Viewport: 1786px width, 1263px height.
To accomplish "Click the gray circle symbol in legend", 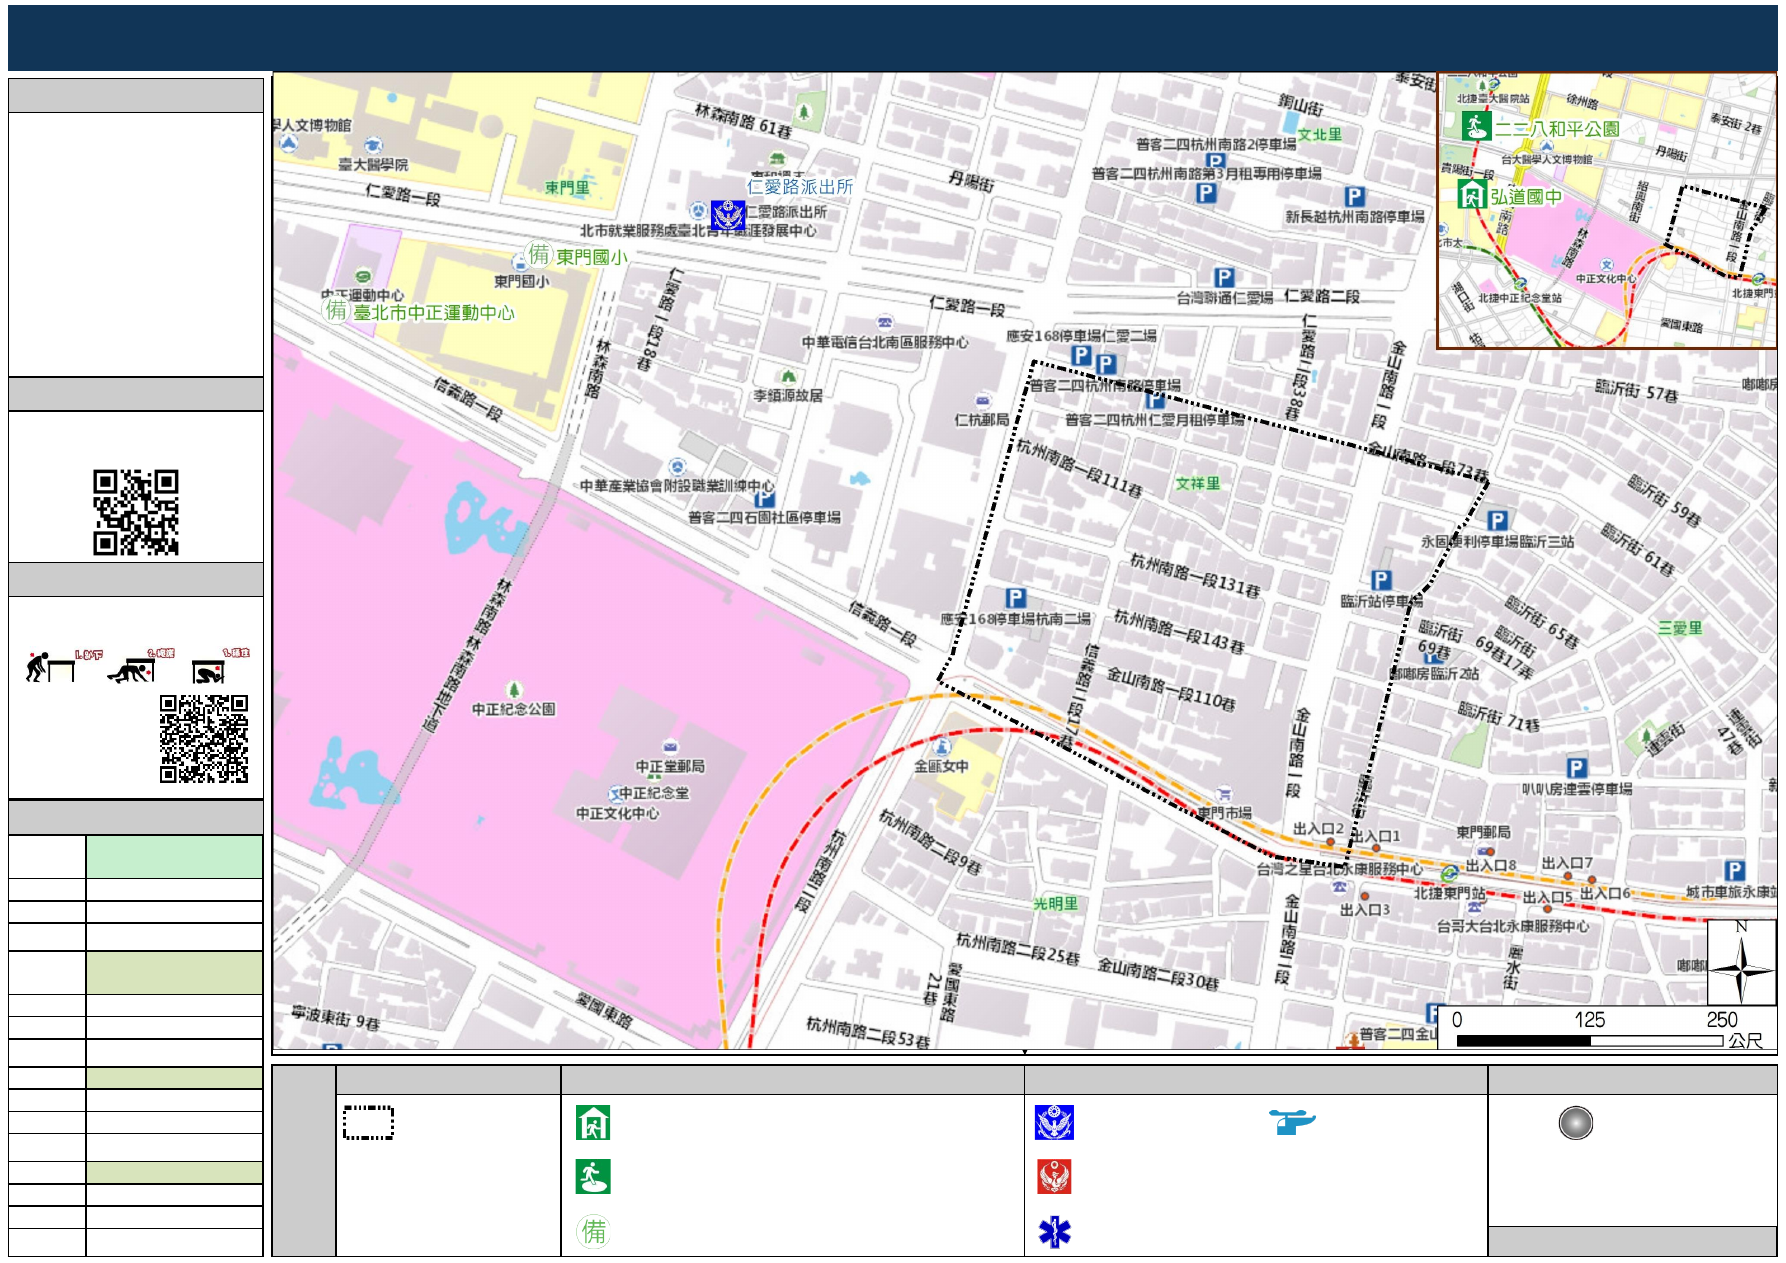I will (1575, 1123).
